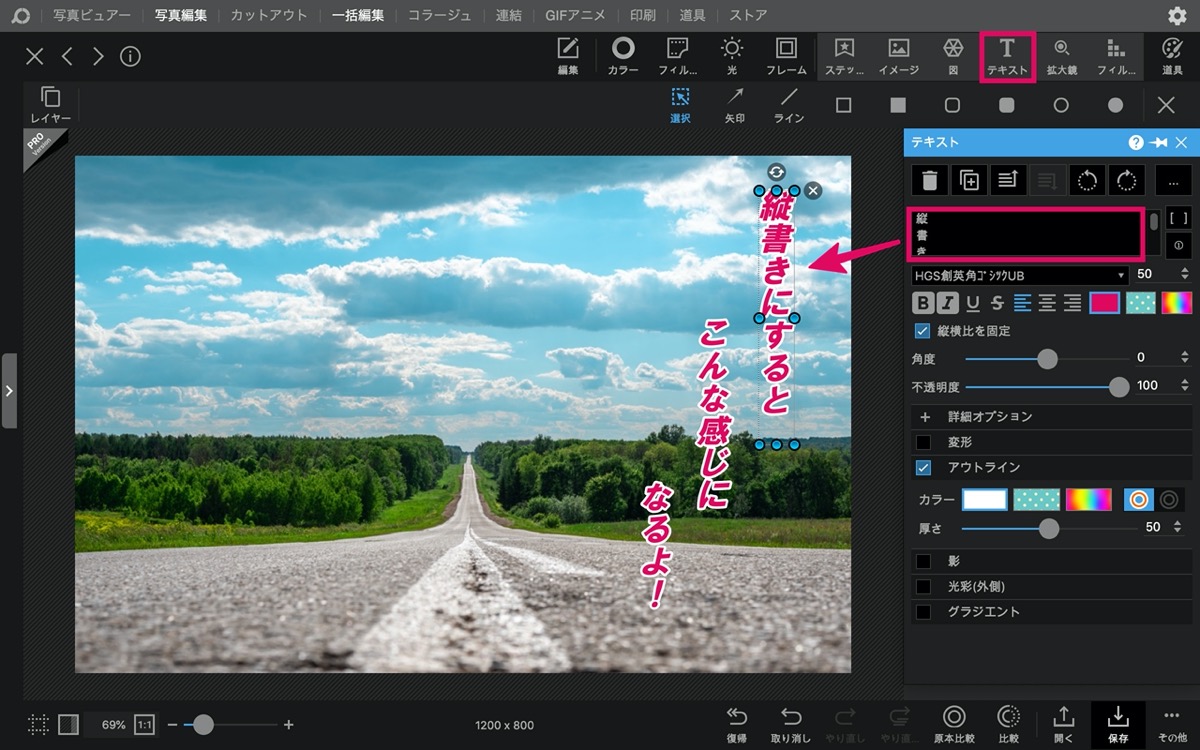Disable the アウトライン outline checkbox

[923, 467]
